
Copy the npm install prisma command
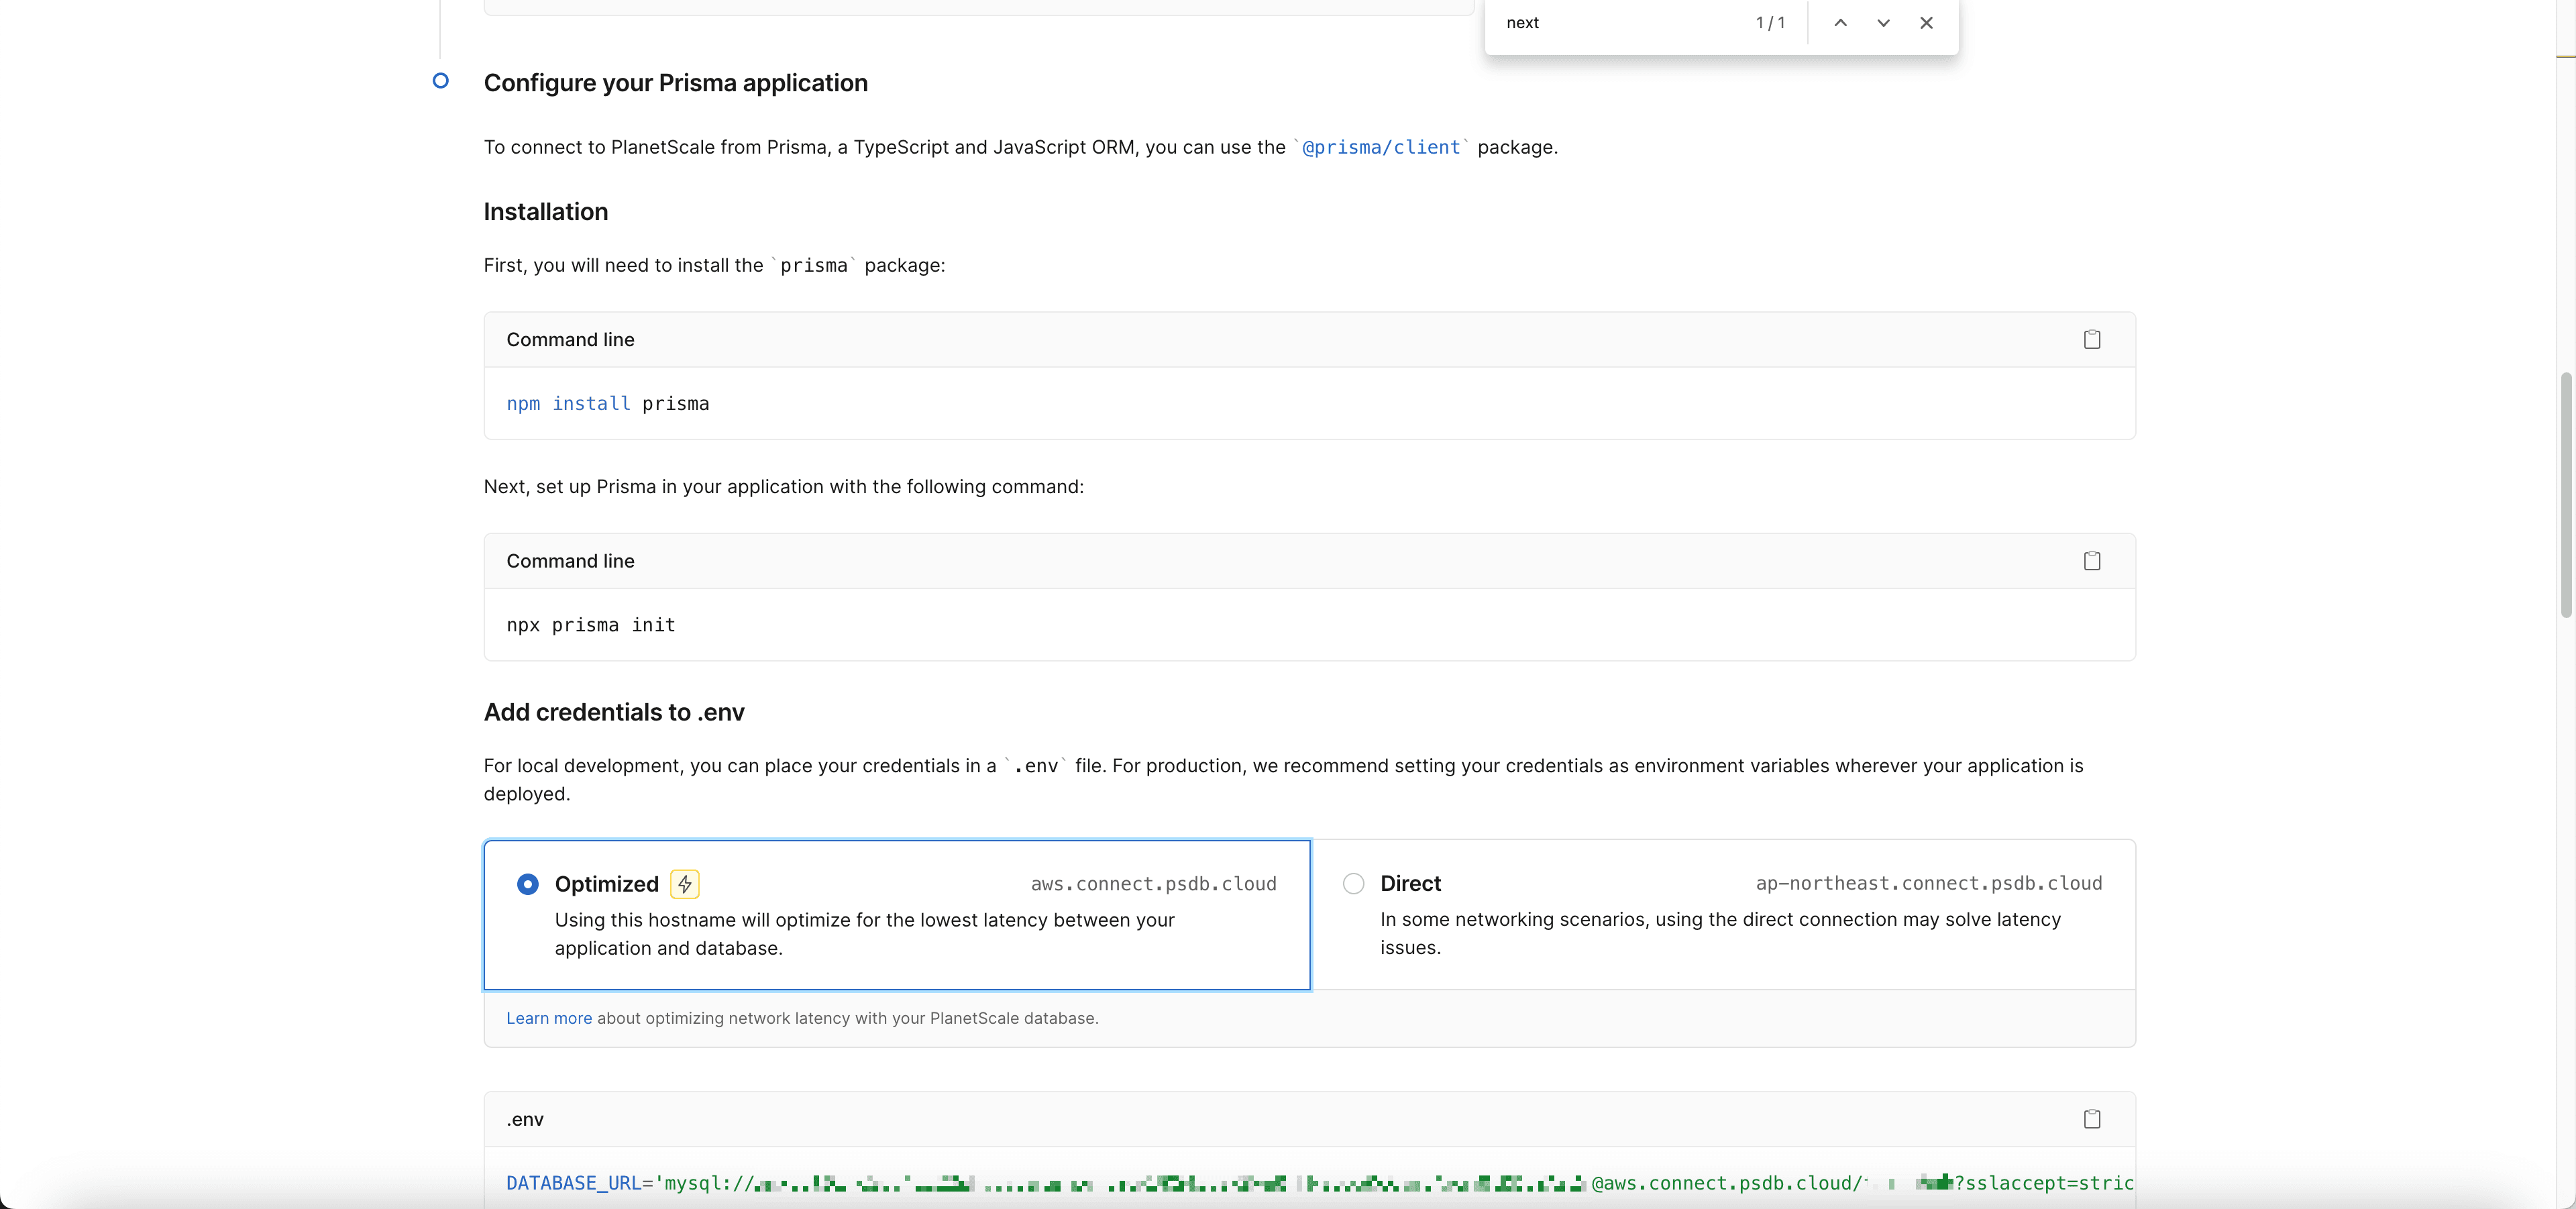click(x=2091, y=340)
